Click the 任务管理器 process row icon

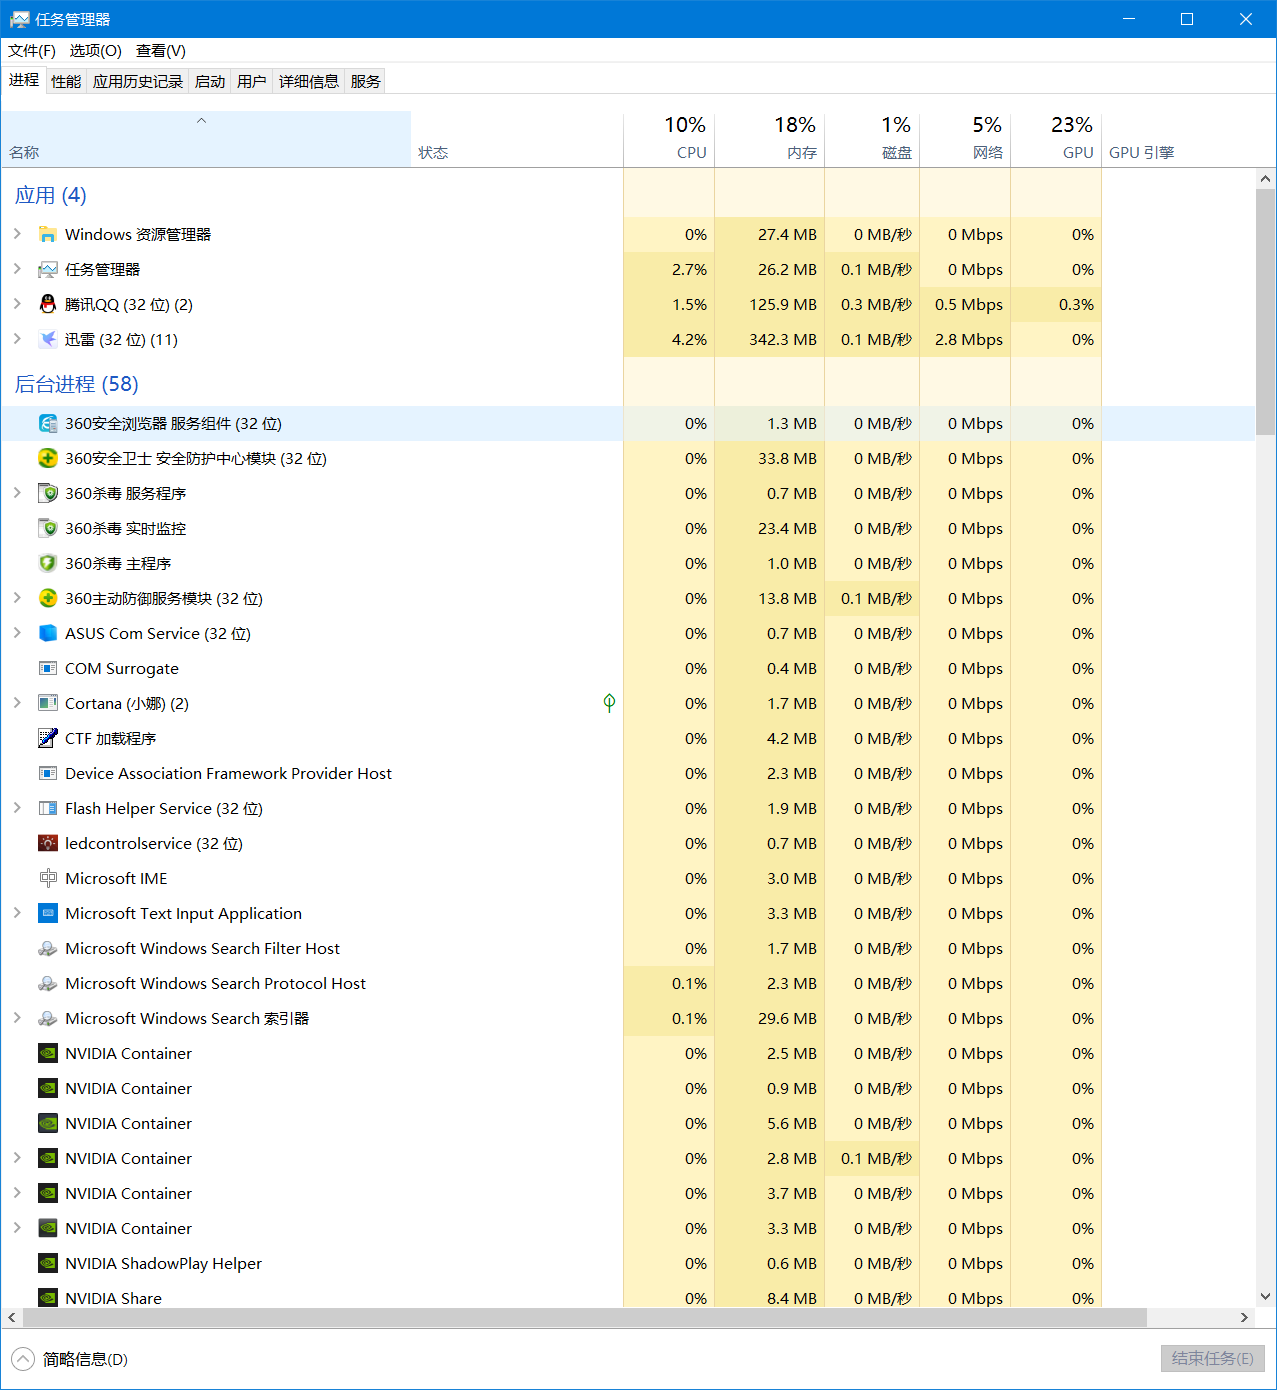(47, 270)
